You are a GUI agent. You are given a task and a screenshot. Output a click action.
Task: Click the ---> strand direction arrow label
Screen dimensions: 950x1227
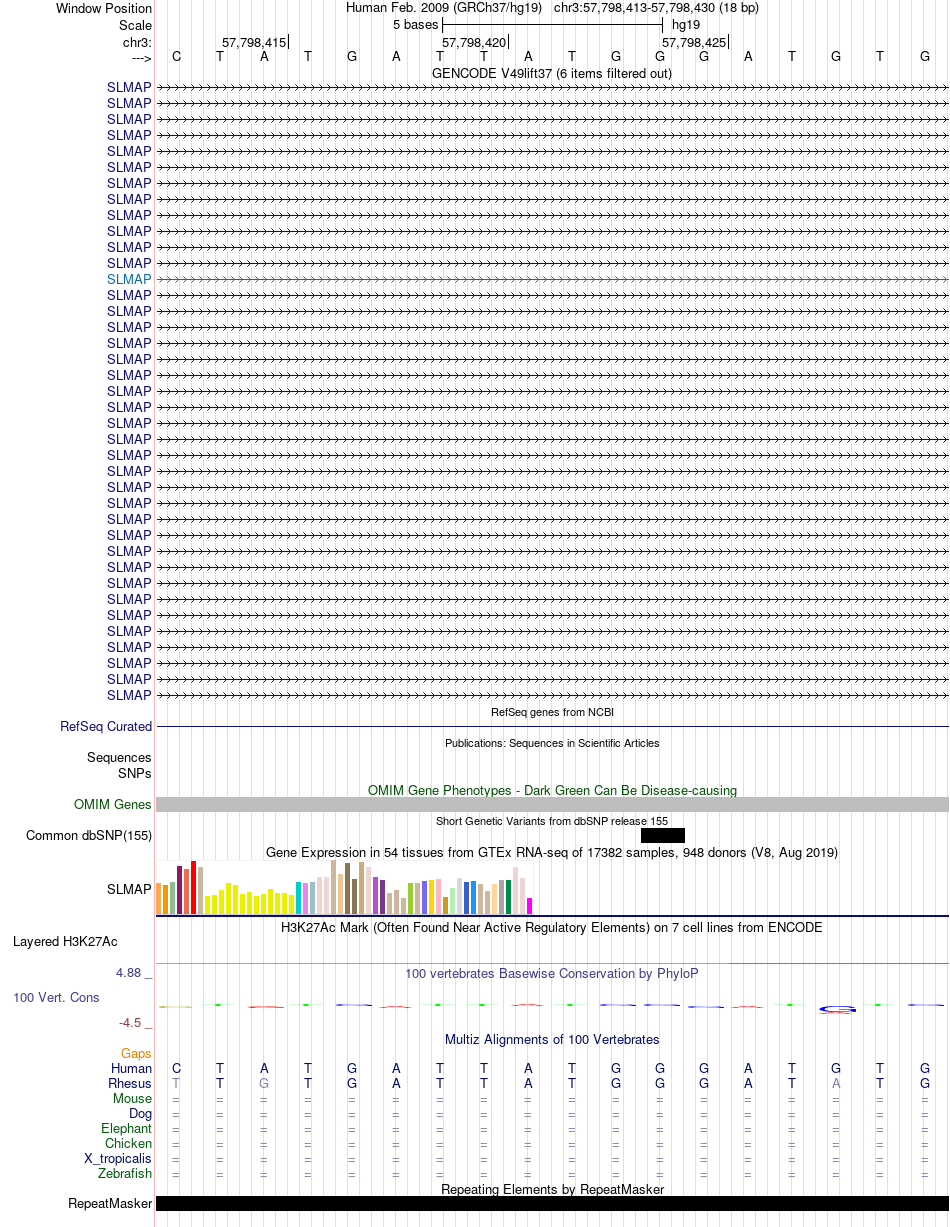[x=141, y=58]
